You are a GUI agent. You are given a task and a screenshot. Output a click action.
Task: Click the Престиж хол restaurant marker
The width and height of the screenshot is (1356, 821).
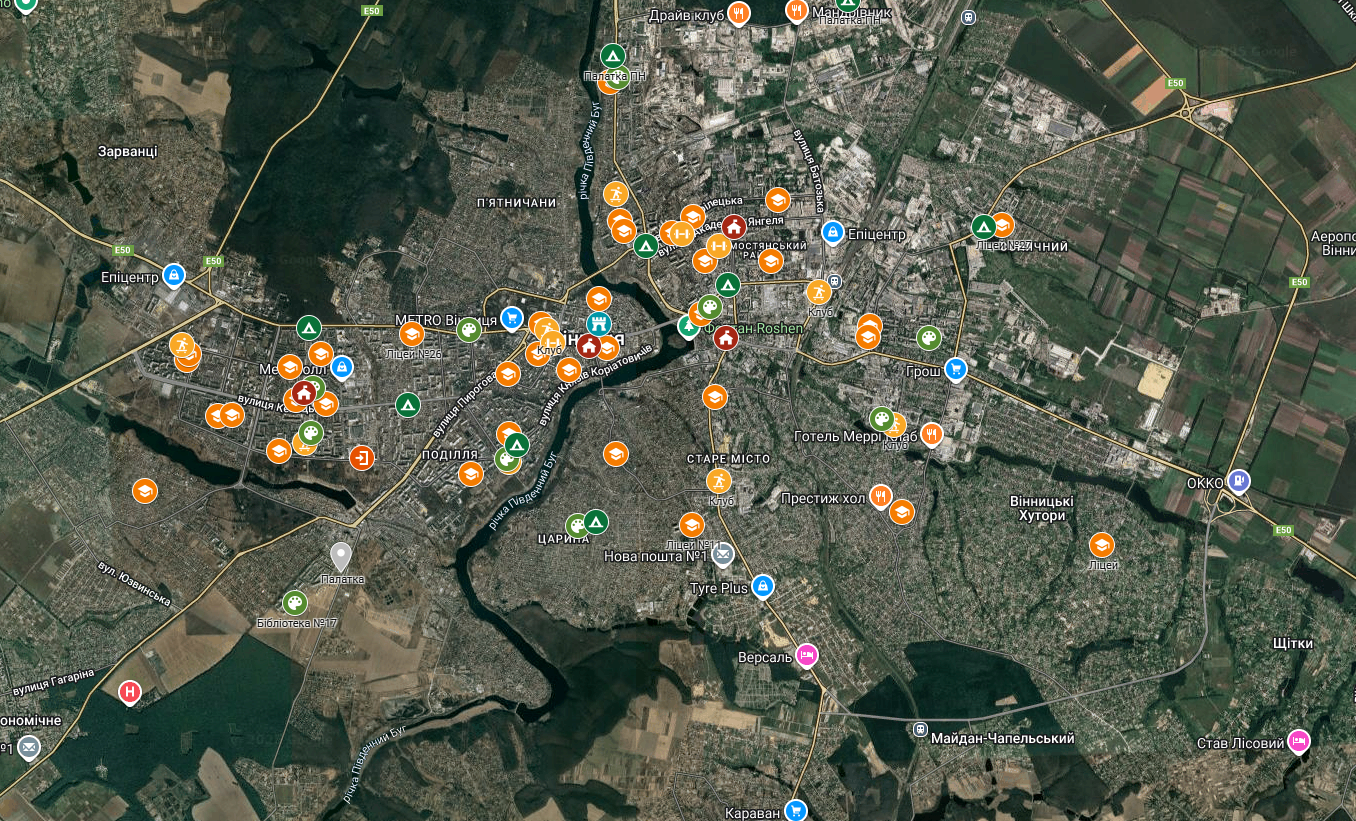click(x=880, y=495)
